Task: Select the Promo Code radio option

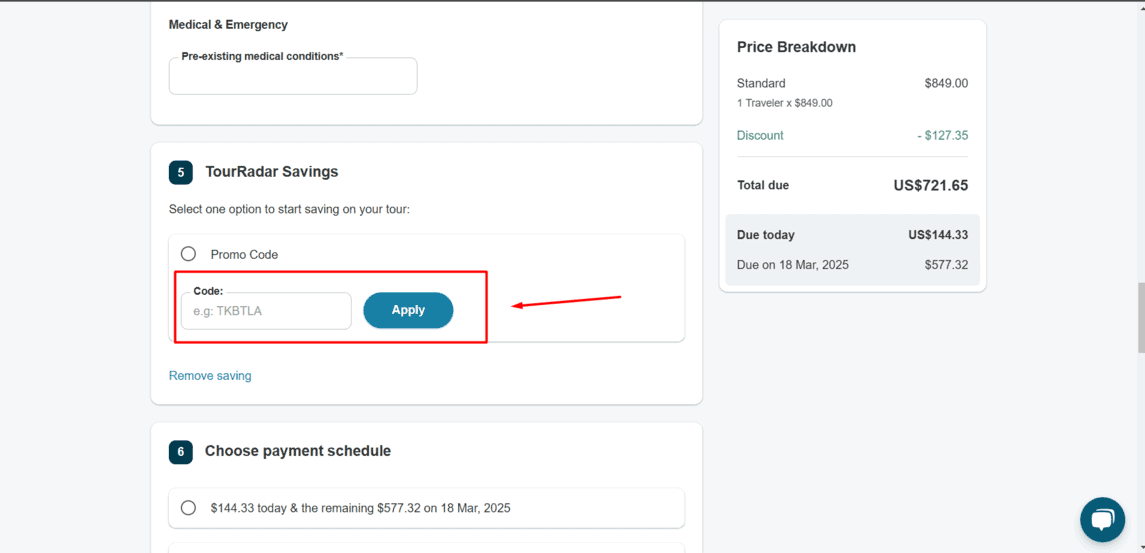Action: [x=188, y=254]
